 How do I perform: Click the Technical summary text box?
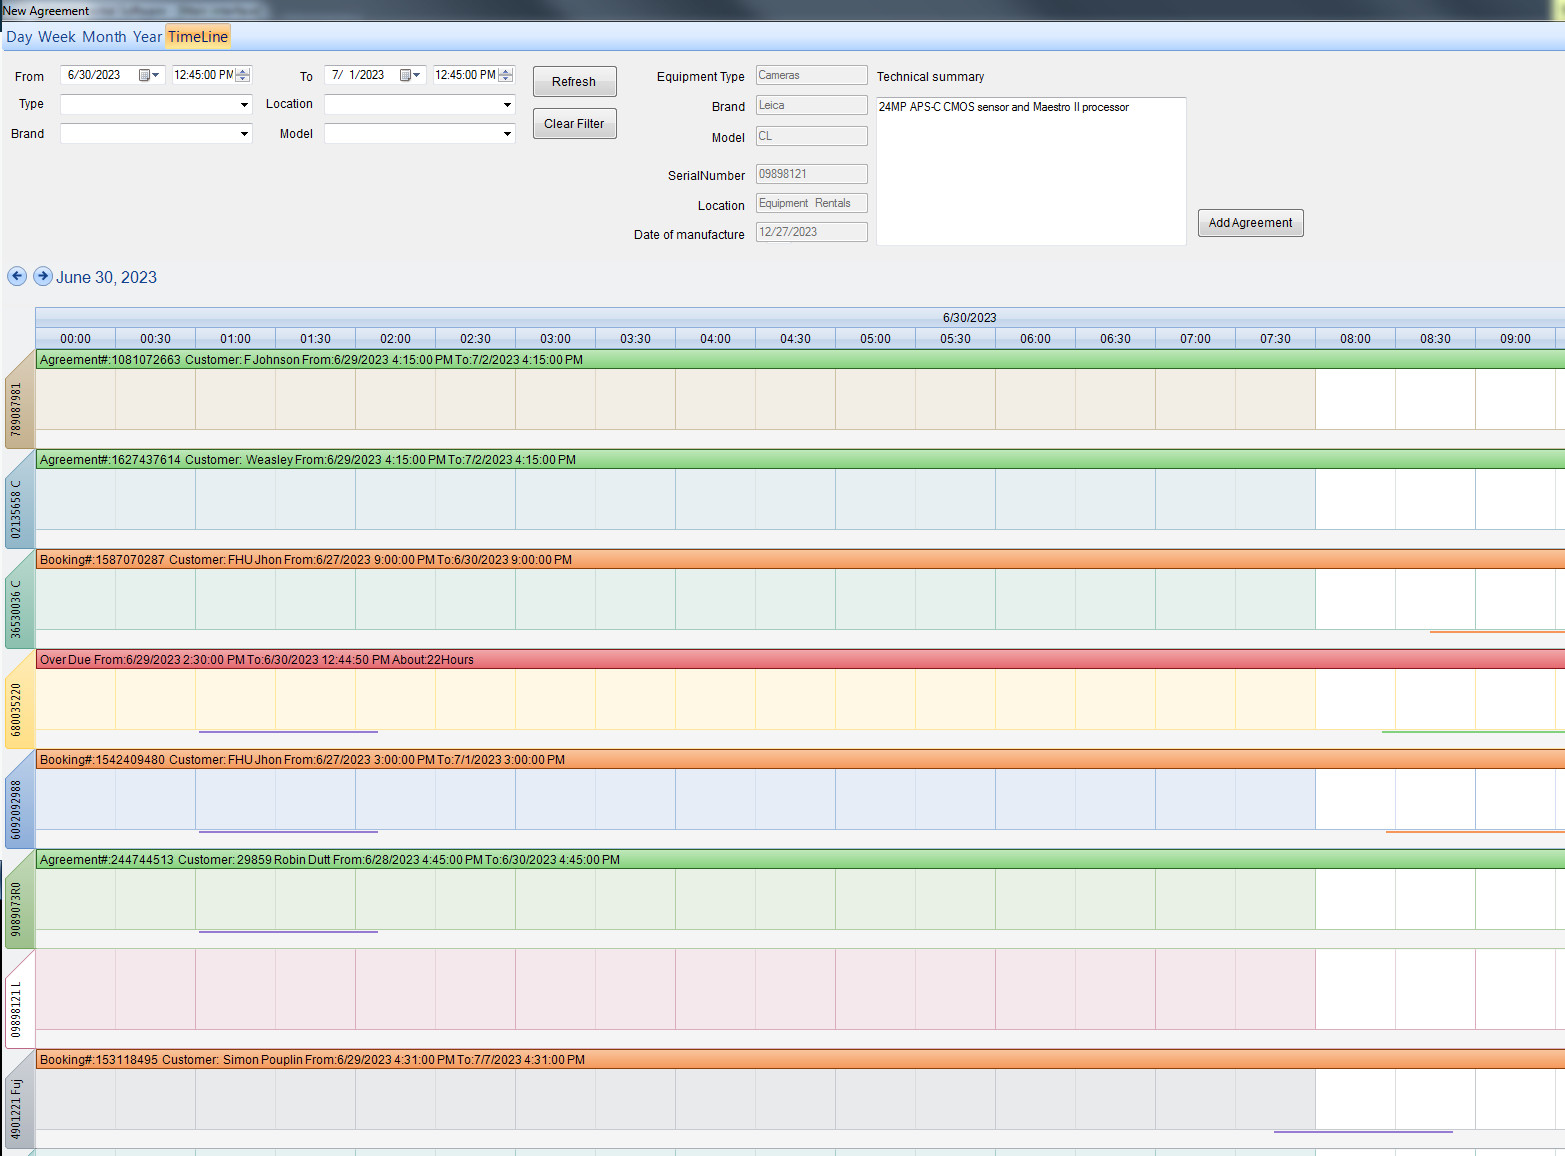(x=1031, y=171)
